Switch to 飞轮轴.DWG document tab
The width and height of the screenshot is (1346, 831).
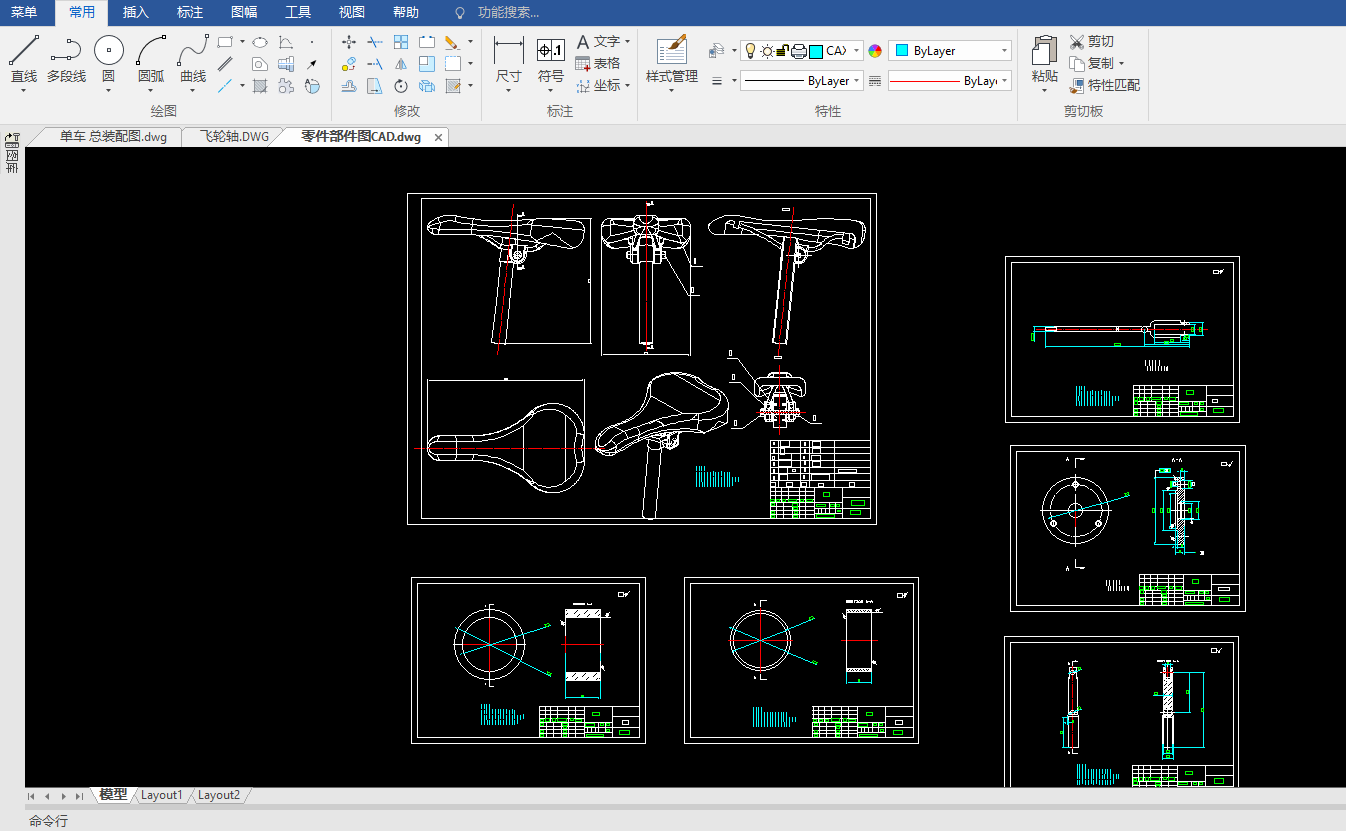click(234, 137)
